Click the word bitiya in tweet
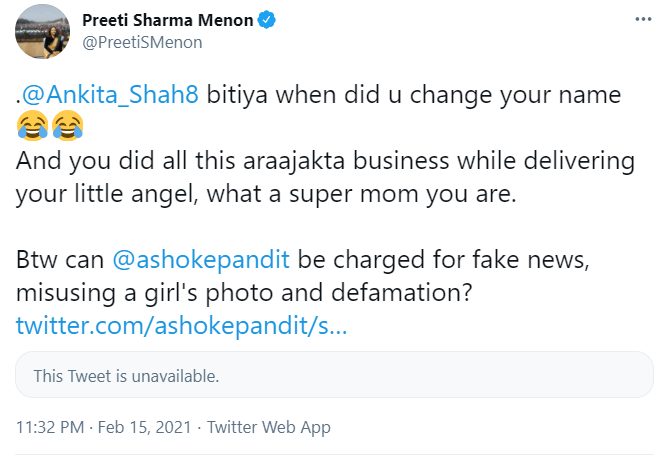Image resolution: width=669 pixels, height=457 pixels. (x=237, y=94)
